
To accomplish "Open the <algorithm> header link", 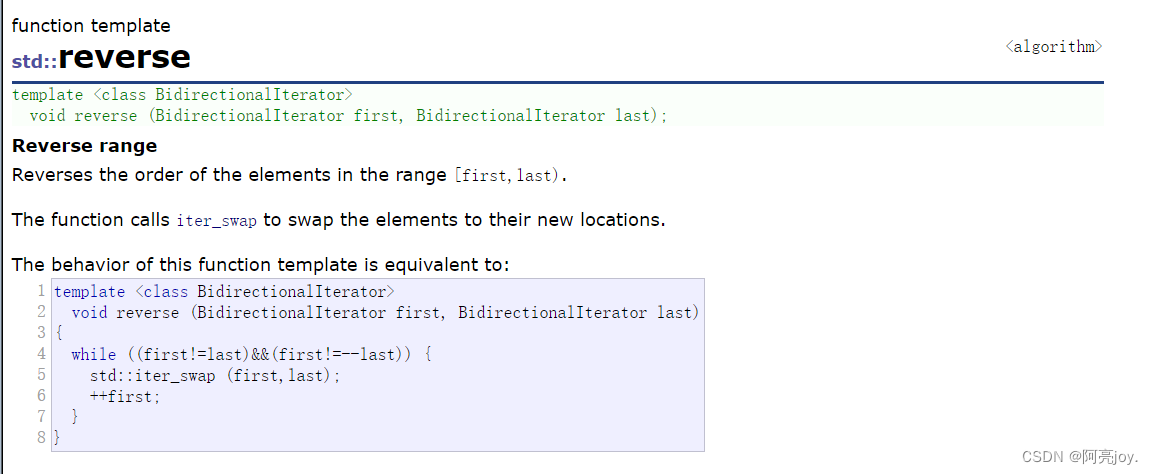I will click(1053, 47).
